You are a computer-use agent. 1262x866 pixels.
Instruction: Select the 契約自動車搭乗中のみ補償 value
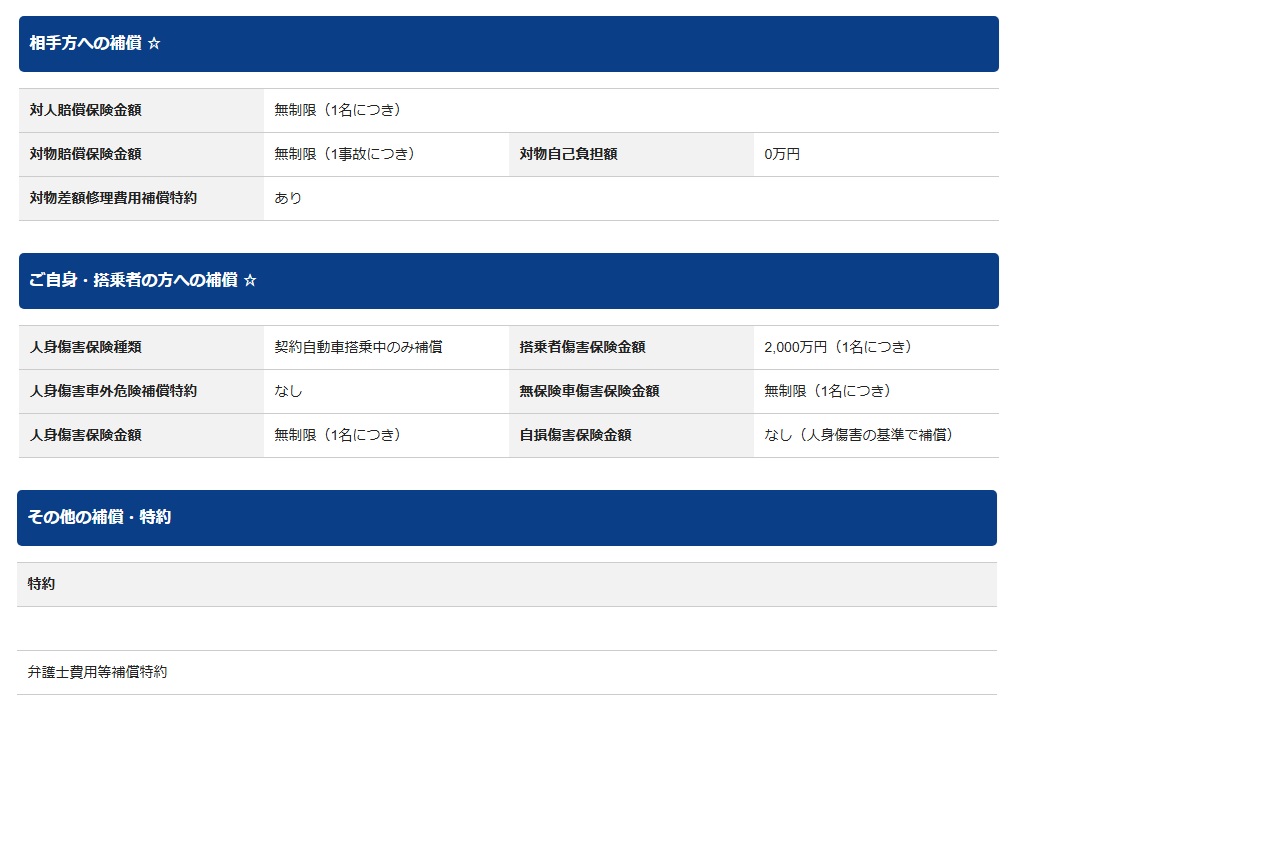[x=359, y=347]
